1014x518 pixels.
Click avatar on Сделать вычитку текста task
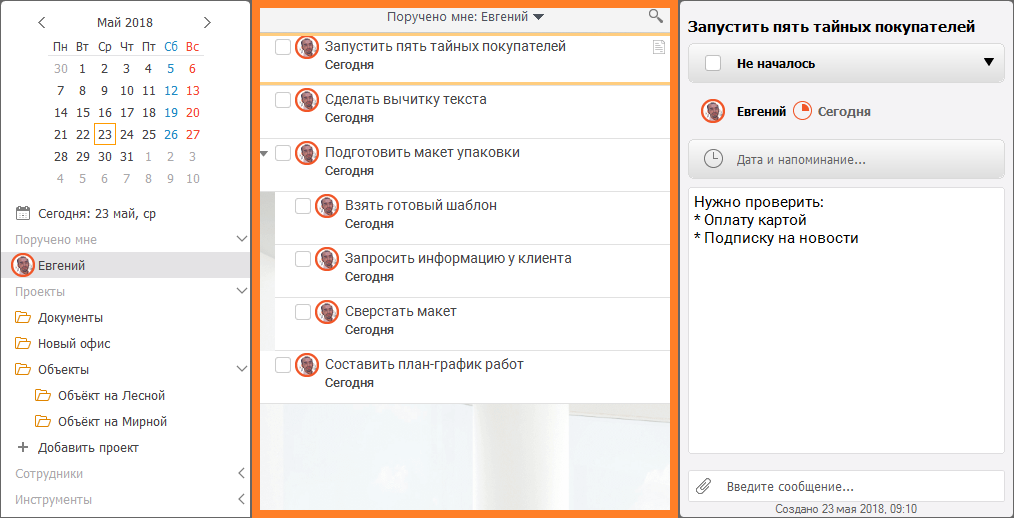[307, 100]
